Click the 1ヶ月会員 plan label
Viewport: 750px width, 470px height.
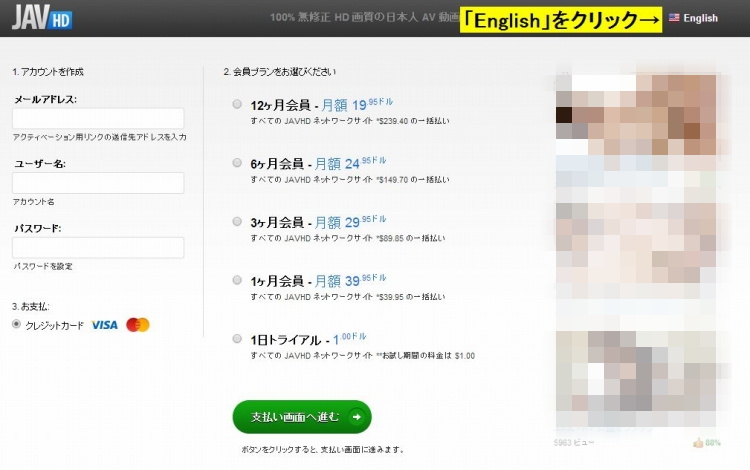click(277, 281)
